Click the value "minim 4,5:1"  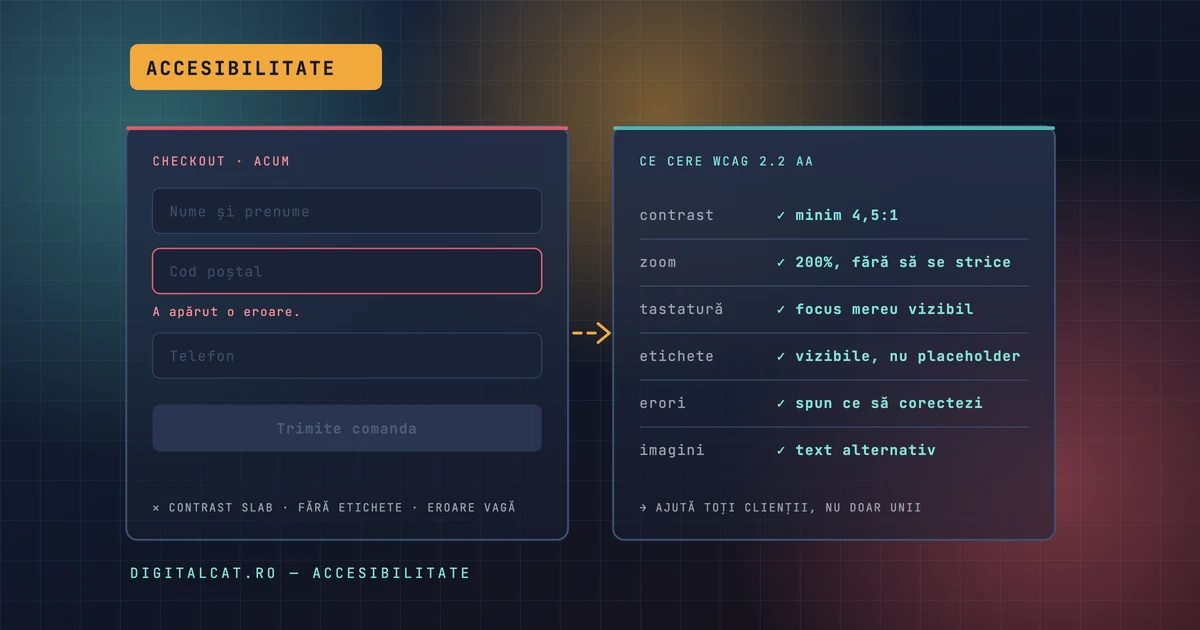tap(847, 215)
